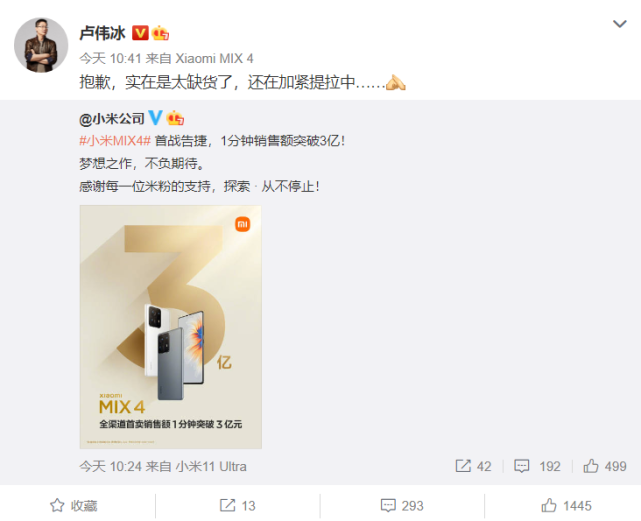The width and height of the screenshot is (641, 521).
Task: Click the repost button showing 13
Action: click(x=238, y=505)
